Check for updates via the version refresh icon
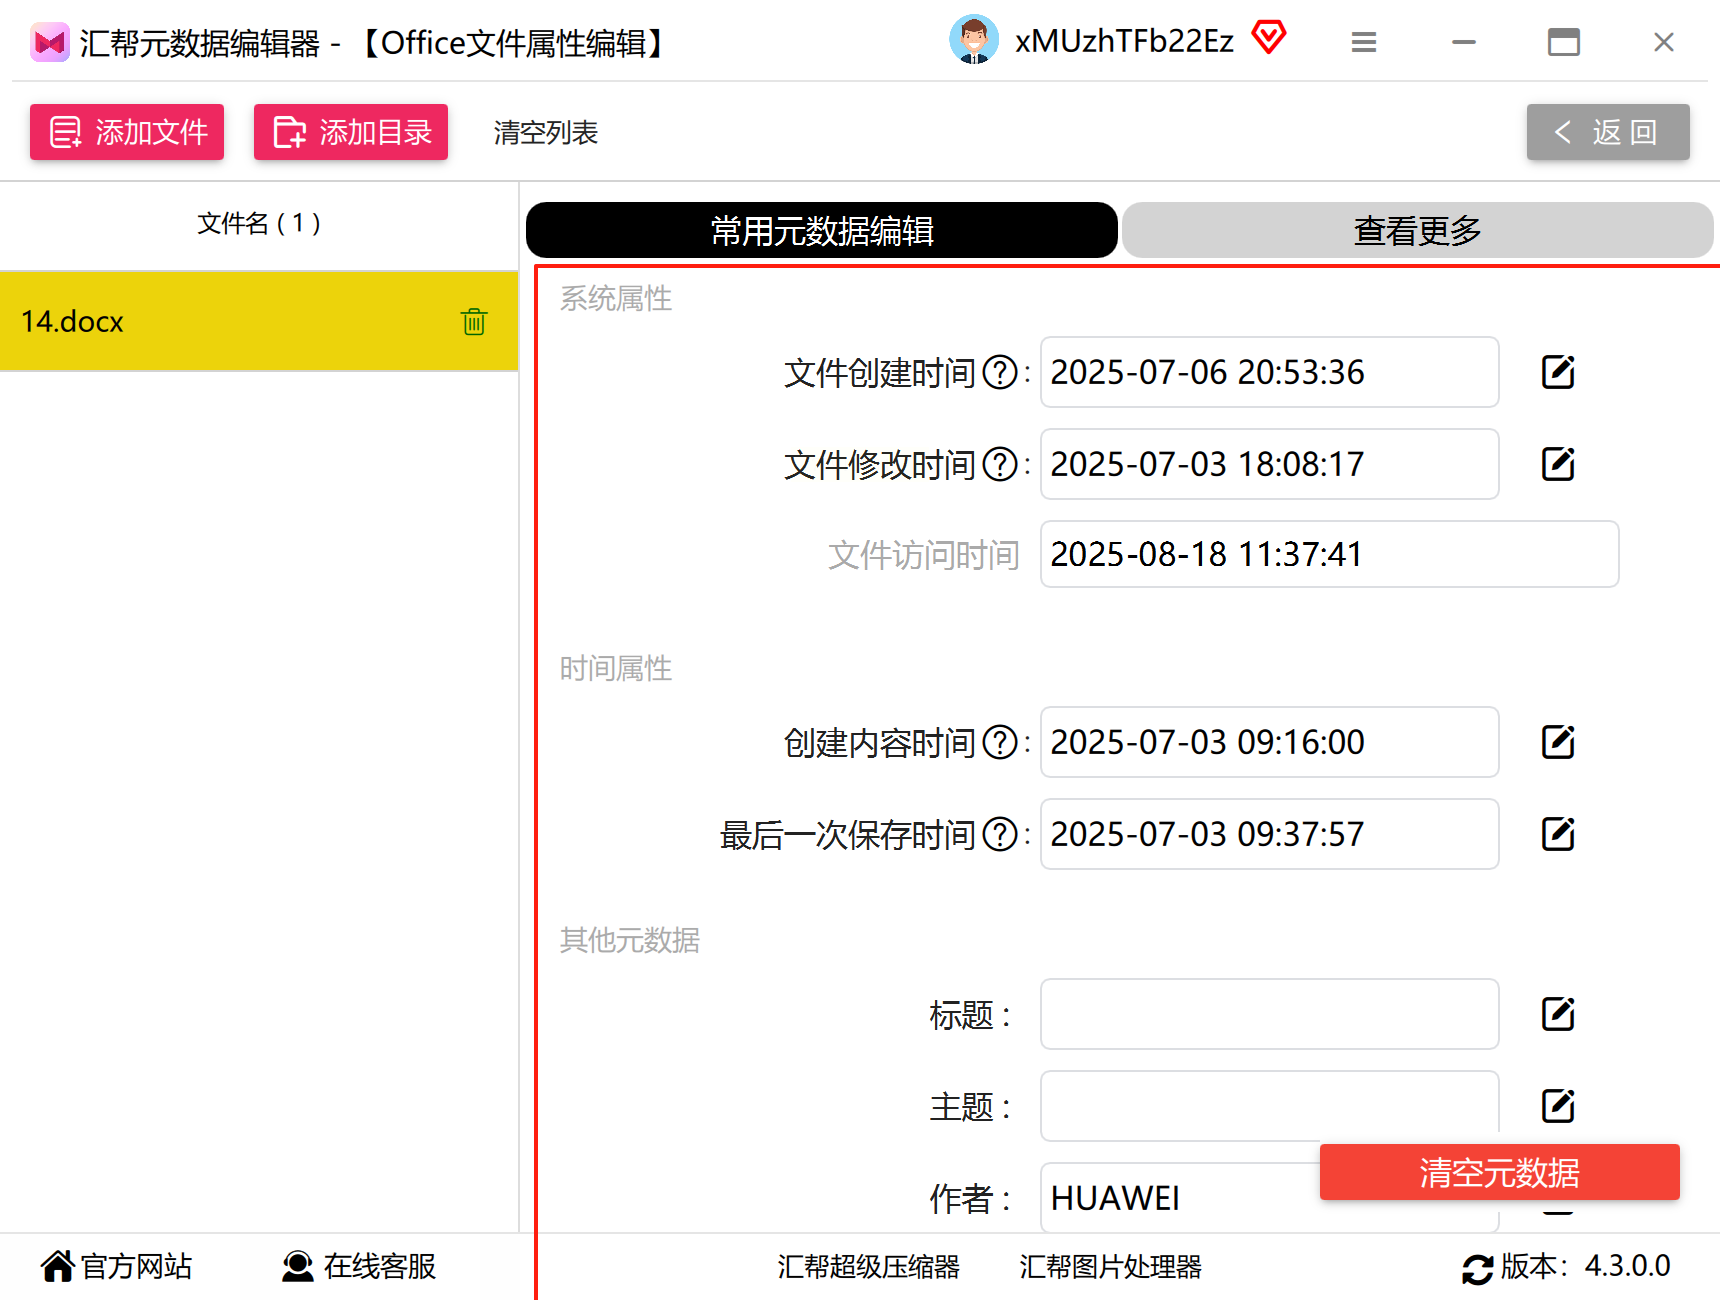The image size is (1720, 1300). tap(1477, 1268)
